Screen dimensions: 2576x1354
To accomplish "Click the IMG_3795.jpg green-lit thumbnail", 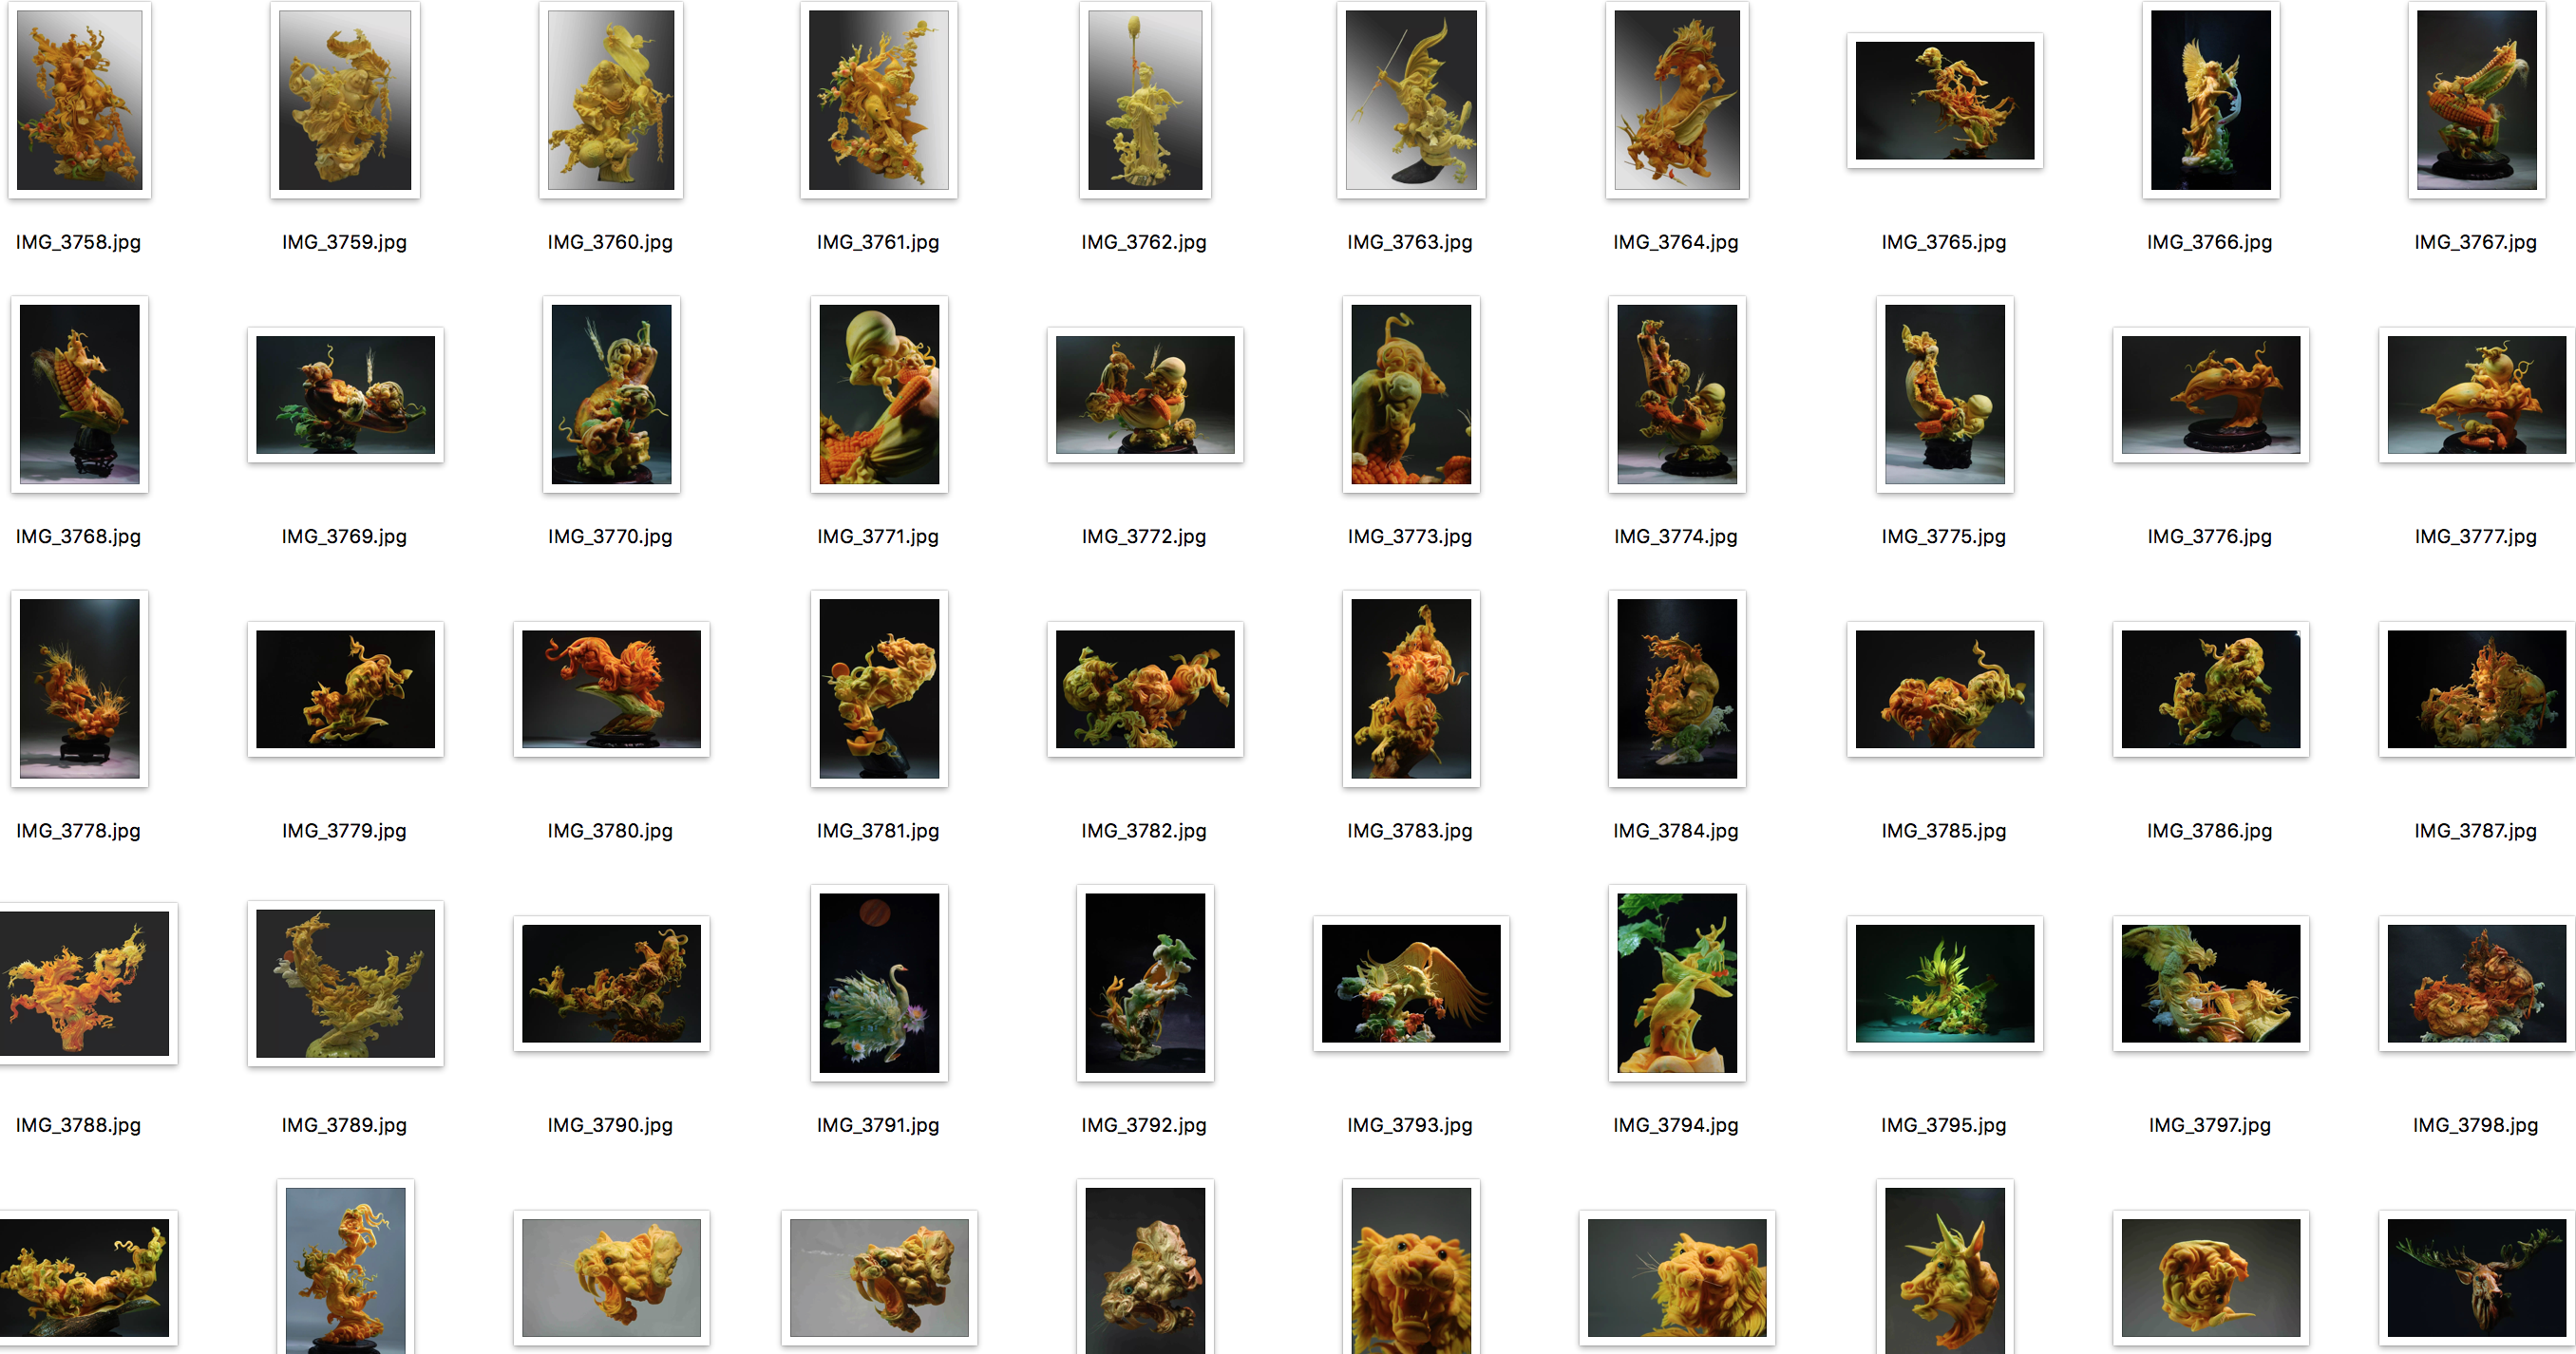I will (1944, 983).
